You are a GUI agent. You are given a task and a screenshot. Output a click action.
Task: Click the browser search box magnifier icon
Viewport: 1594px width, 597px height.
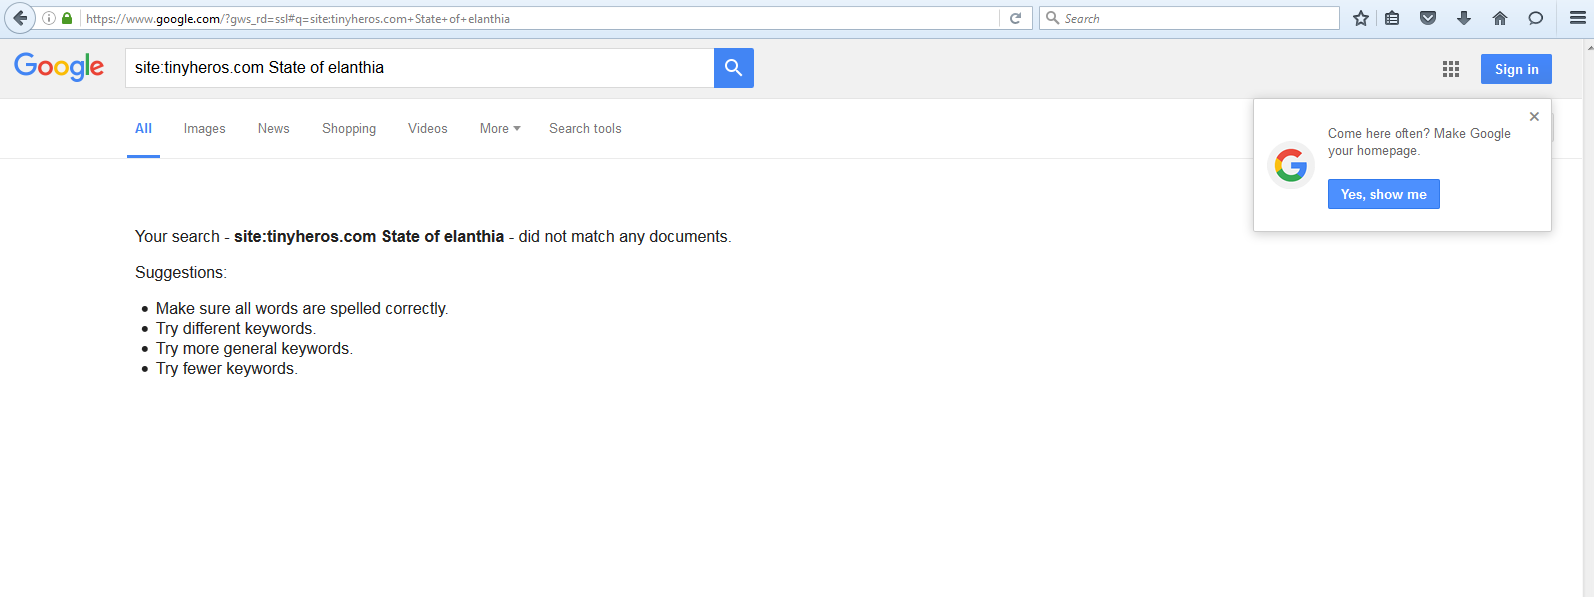[1052, 18]
